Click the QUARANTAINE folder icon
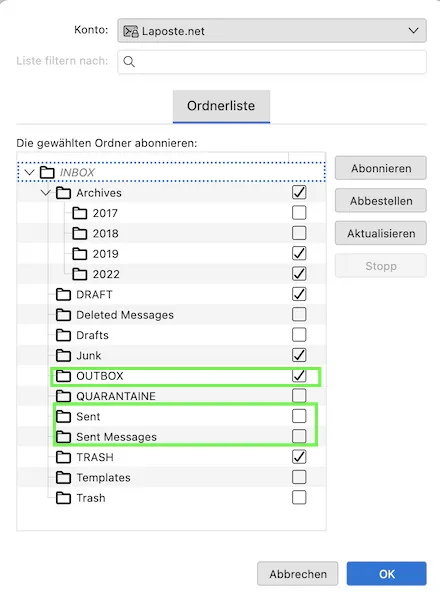Viewport: 440px width, 600px height. click(64, 396)
